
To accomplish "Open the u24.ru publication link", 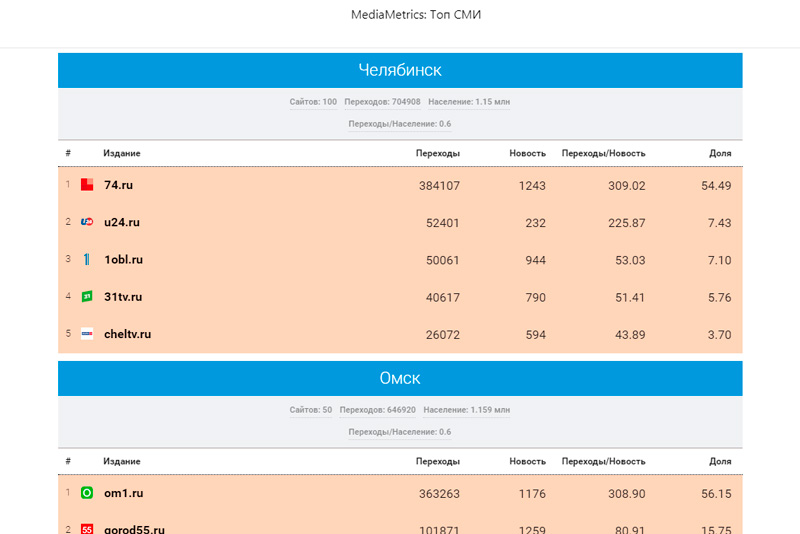I will pyautogui.click(x=121, y=222).
